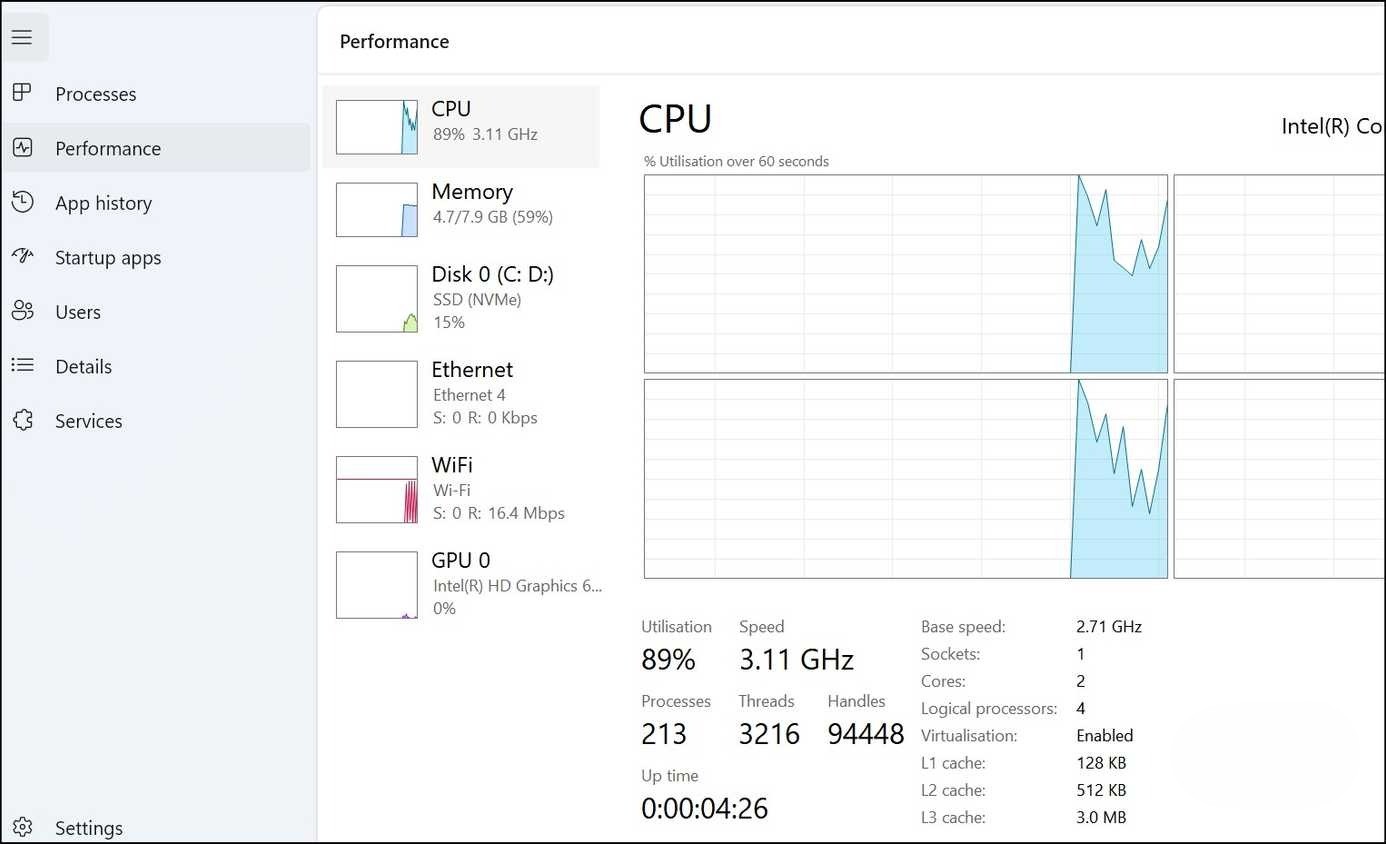Click the first logical processor utilisation graph
Screen dimensions: 1386x844
pyautogui.click(x=906, y=274)
